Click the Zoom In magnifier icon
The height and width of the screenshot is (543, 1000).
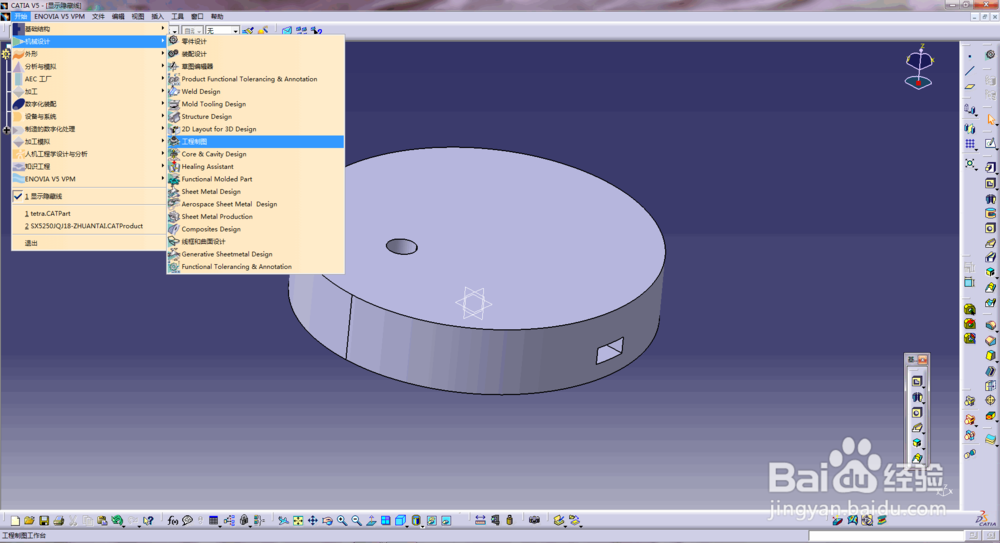coord(342,521)
